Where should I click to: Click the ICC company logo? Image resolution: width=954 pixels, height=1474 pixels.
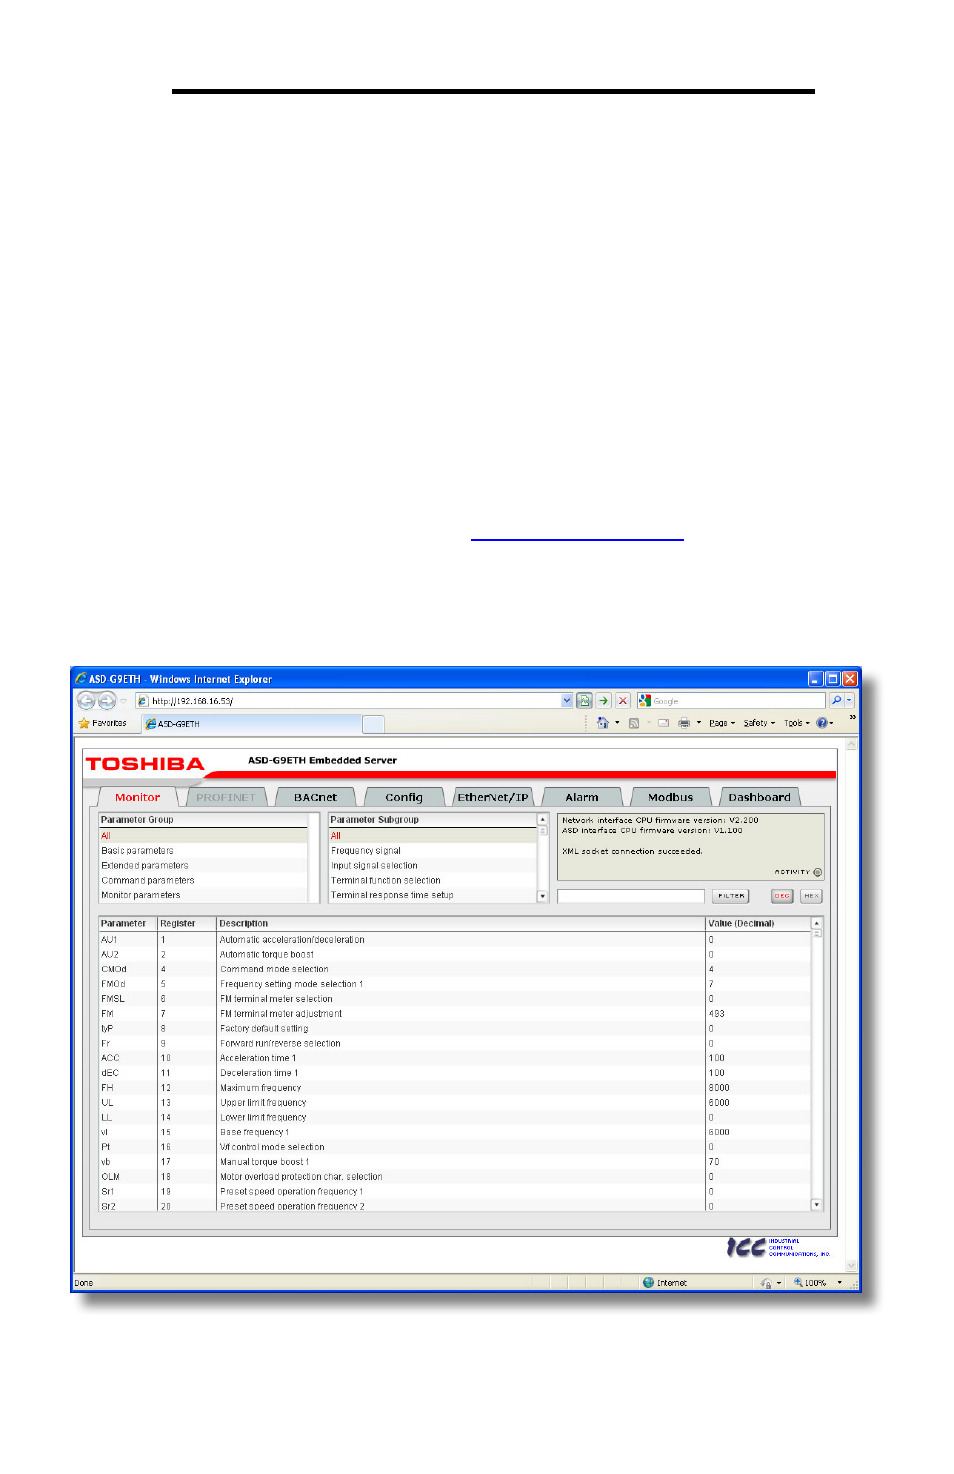778,1247
